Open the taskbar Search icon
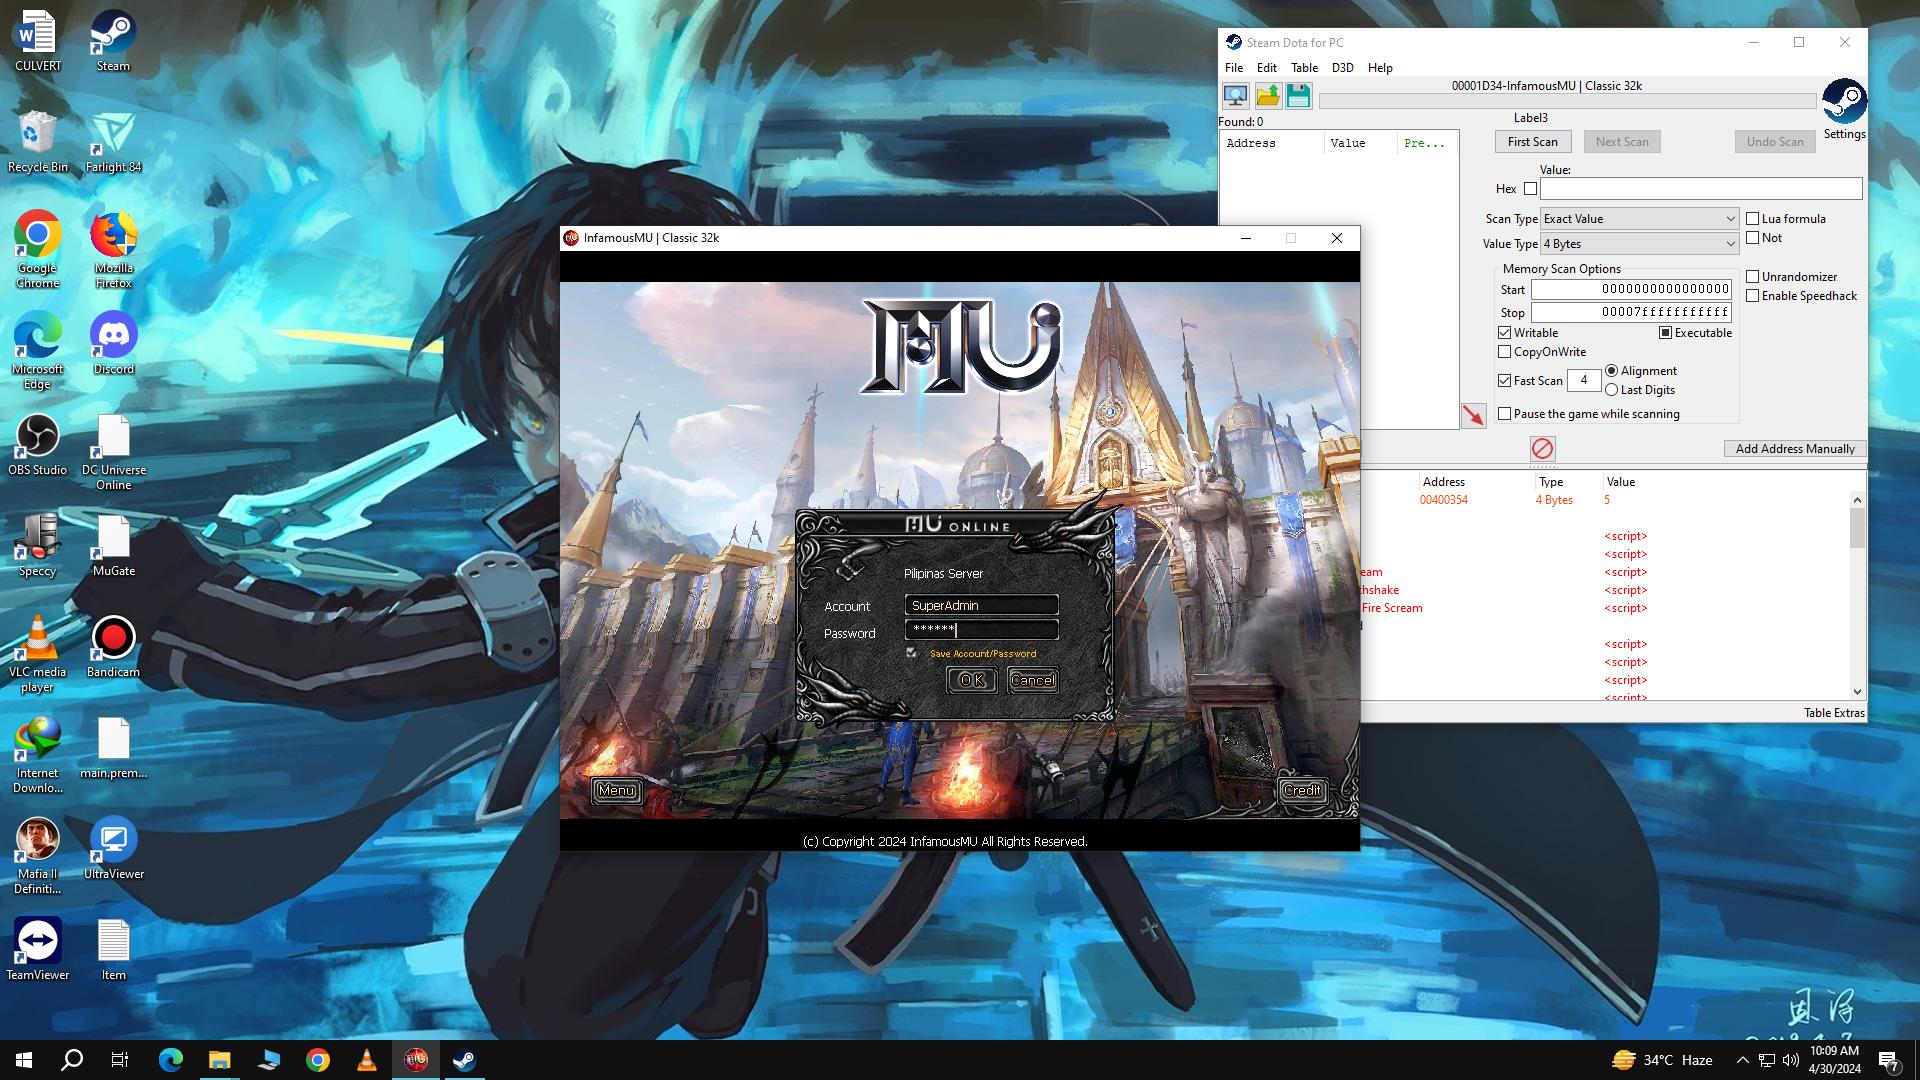Viewport: 1920px width, 1080px height. pos(72,1060)
